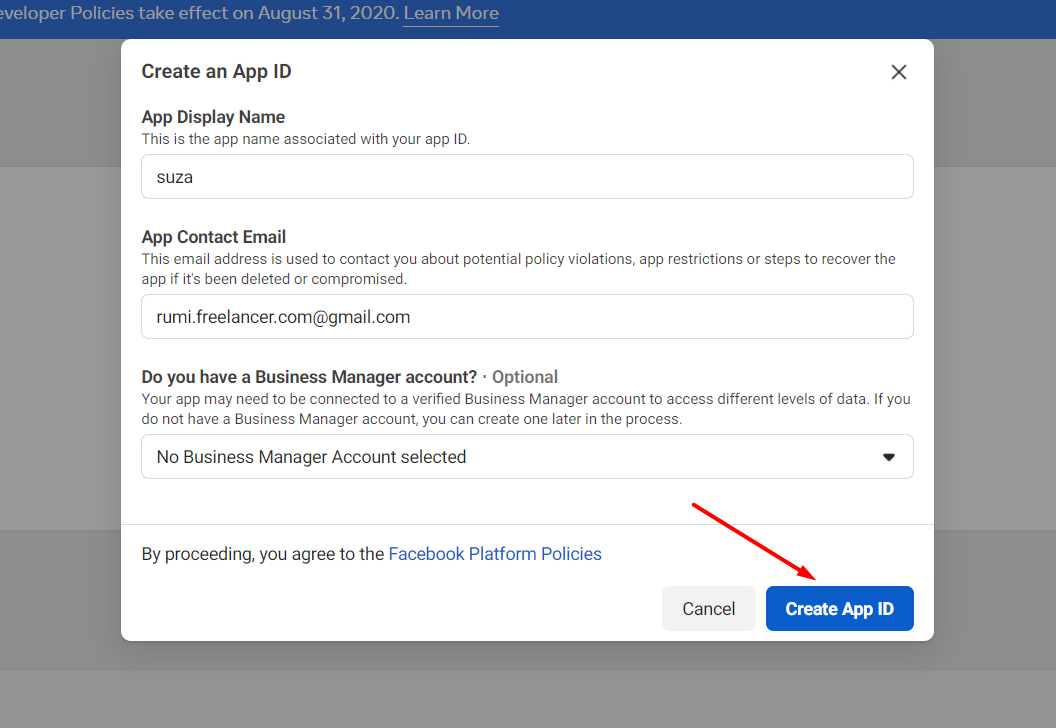
Task: Click the 'App Display Name' label
Action: tap(213, 117)
